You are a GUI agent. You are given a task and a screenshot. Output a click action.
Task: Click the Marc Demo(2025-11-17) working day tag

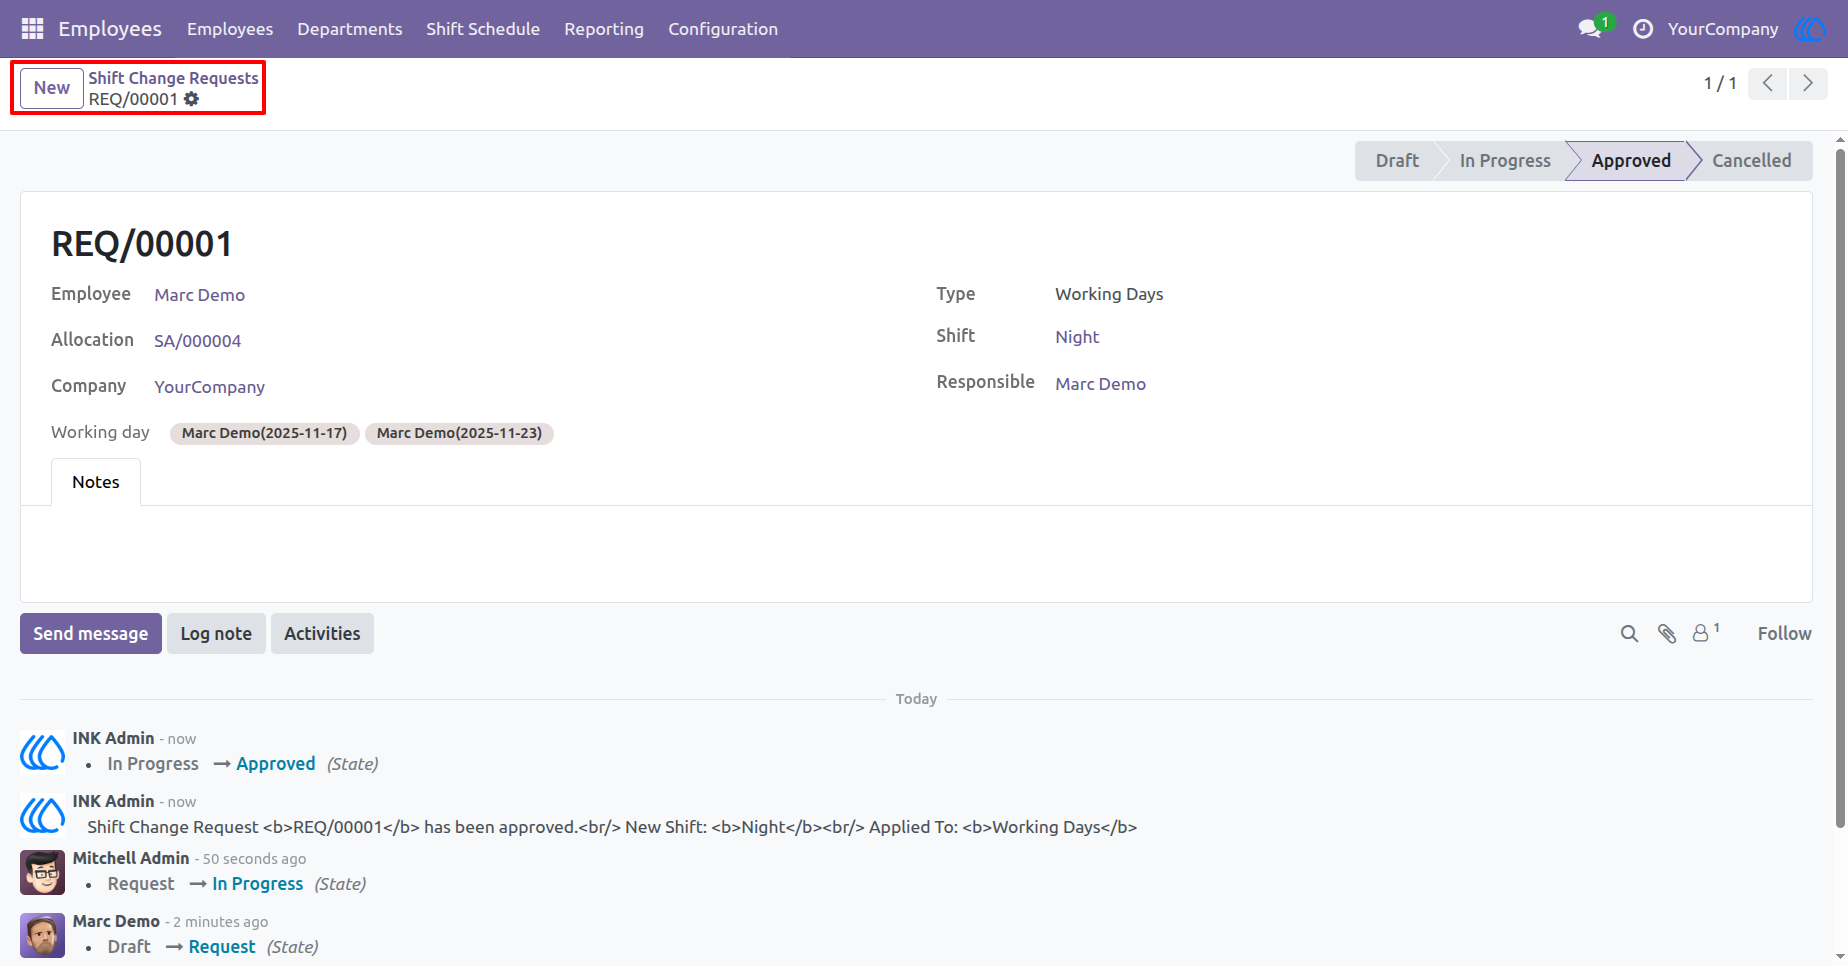265,433
